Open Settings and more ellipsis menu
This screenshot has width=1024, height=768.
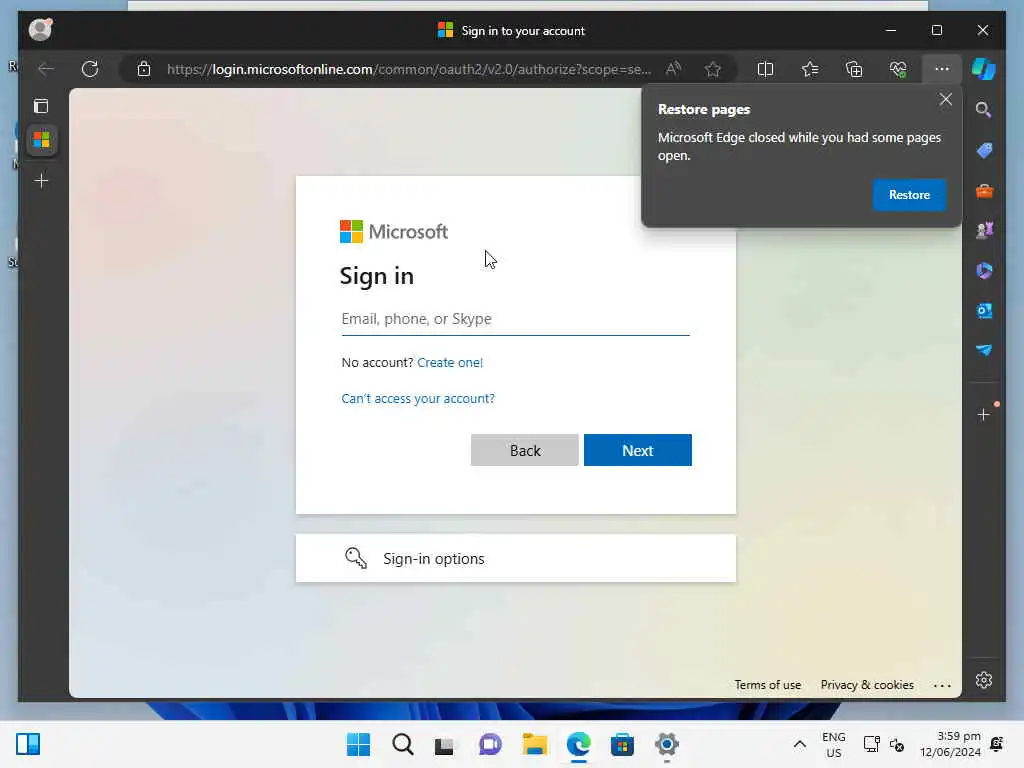(x=942, y=69)
